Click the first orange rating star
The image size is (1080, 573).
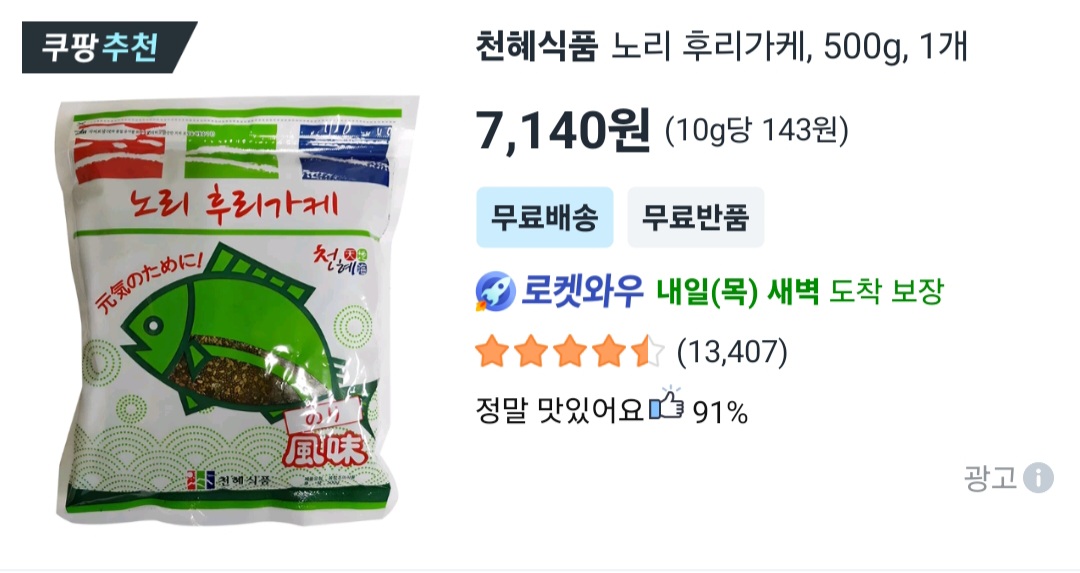tap(492, 351)
